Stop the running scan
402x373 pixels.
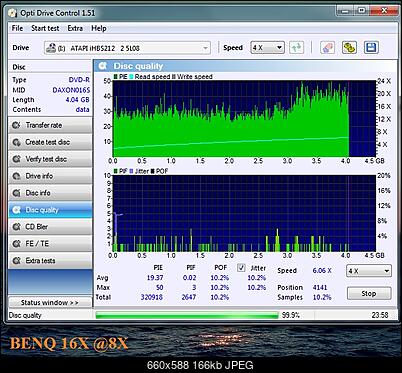pyautogui.click(x=369, y=294)
